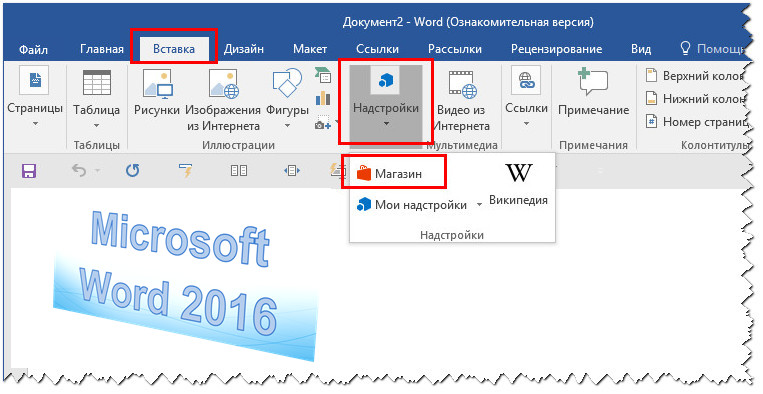Click the Redo circular arrow icon
This screenshot has width=763, height=394.
tap(132, 171)
